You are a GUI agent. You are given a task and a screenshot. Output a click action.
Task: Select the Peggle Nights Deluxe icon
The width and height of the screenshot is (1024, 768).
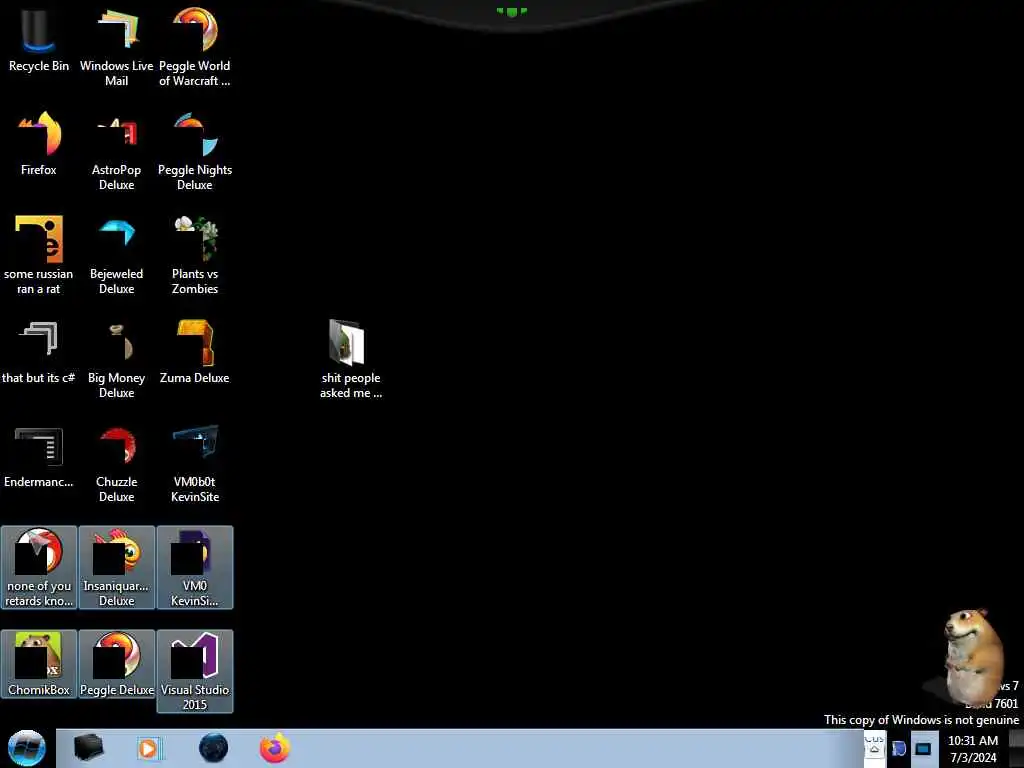[x=195, y=150]
